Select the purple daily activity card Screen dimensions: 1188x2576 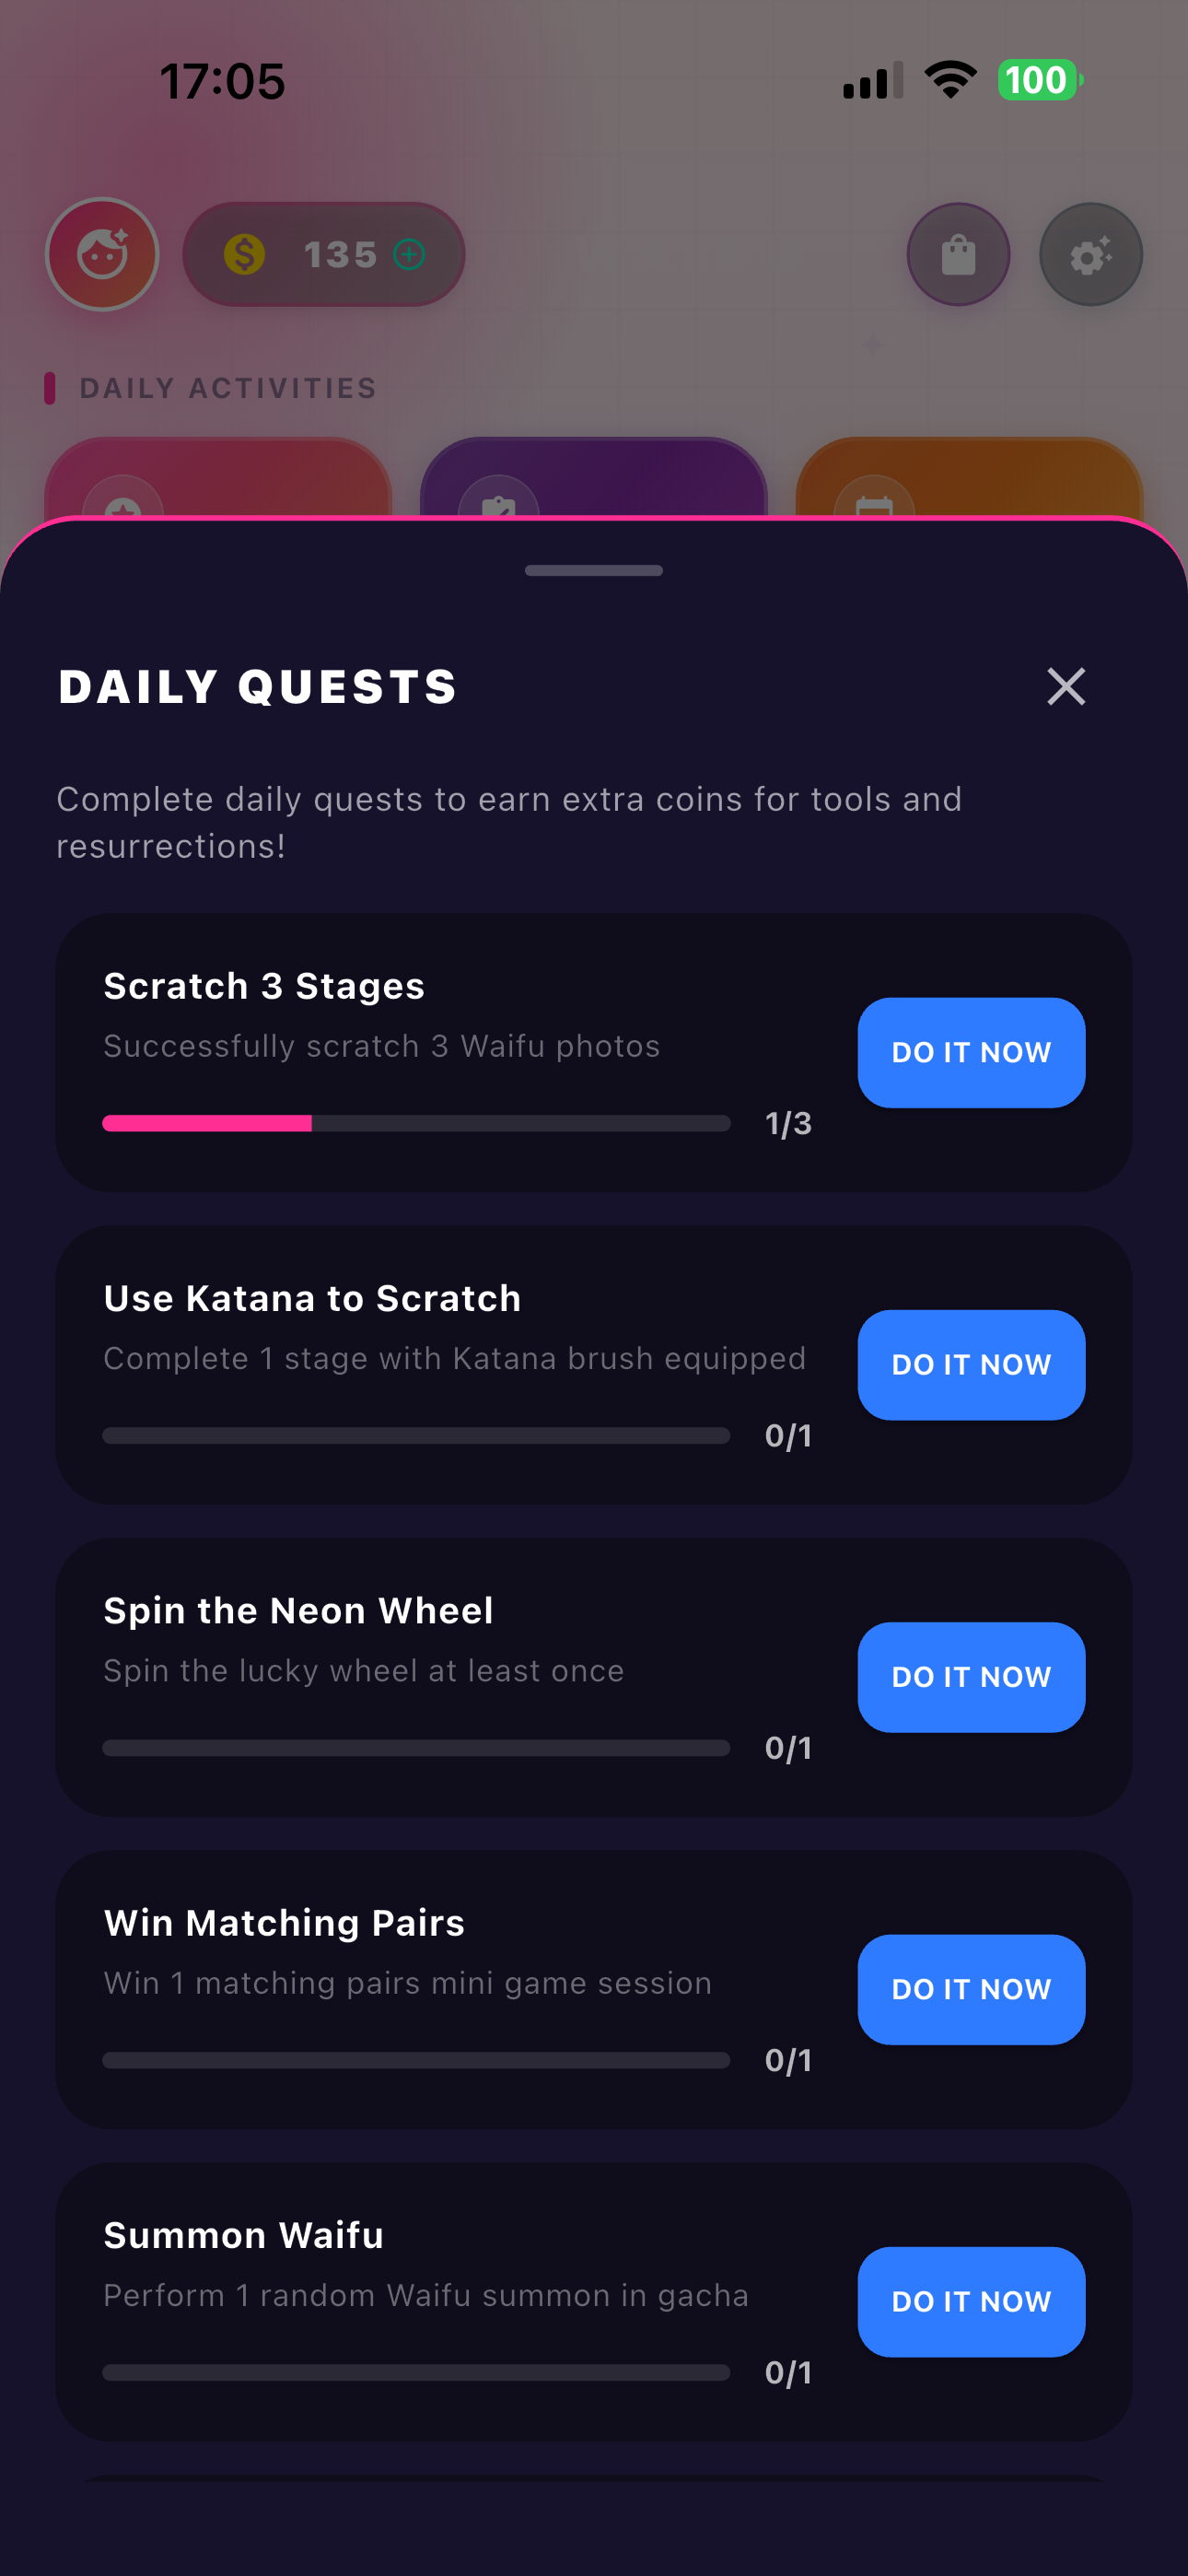594,477
